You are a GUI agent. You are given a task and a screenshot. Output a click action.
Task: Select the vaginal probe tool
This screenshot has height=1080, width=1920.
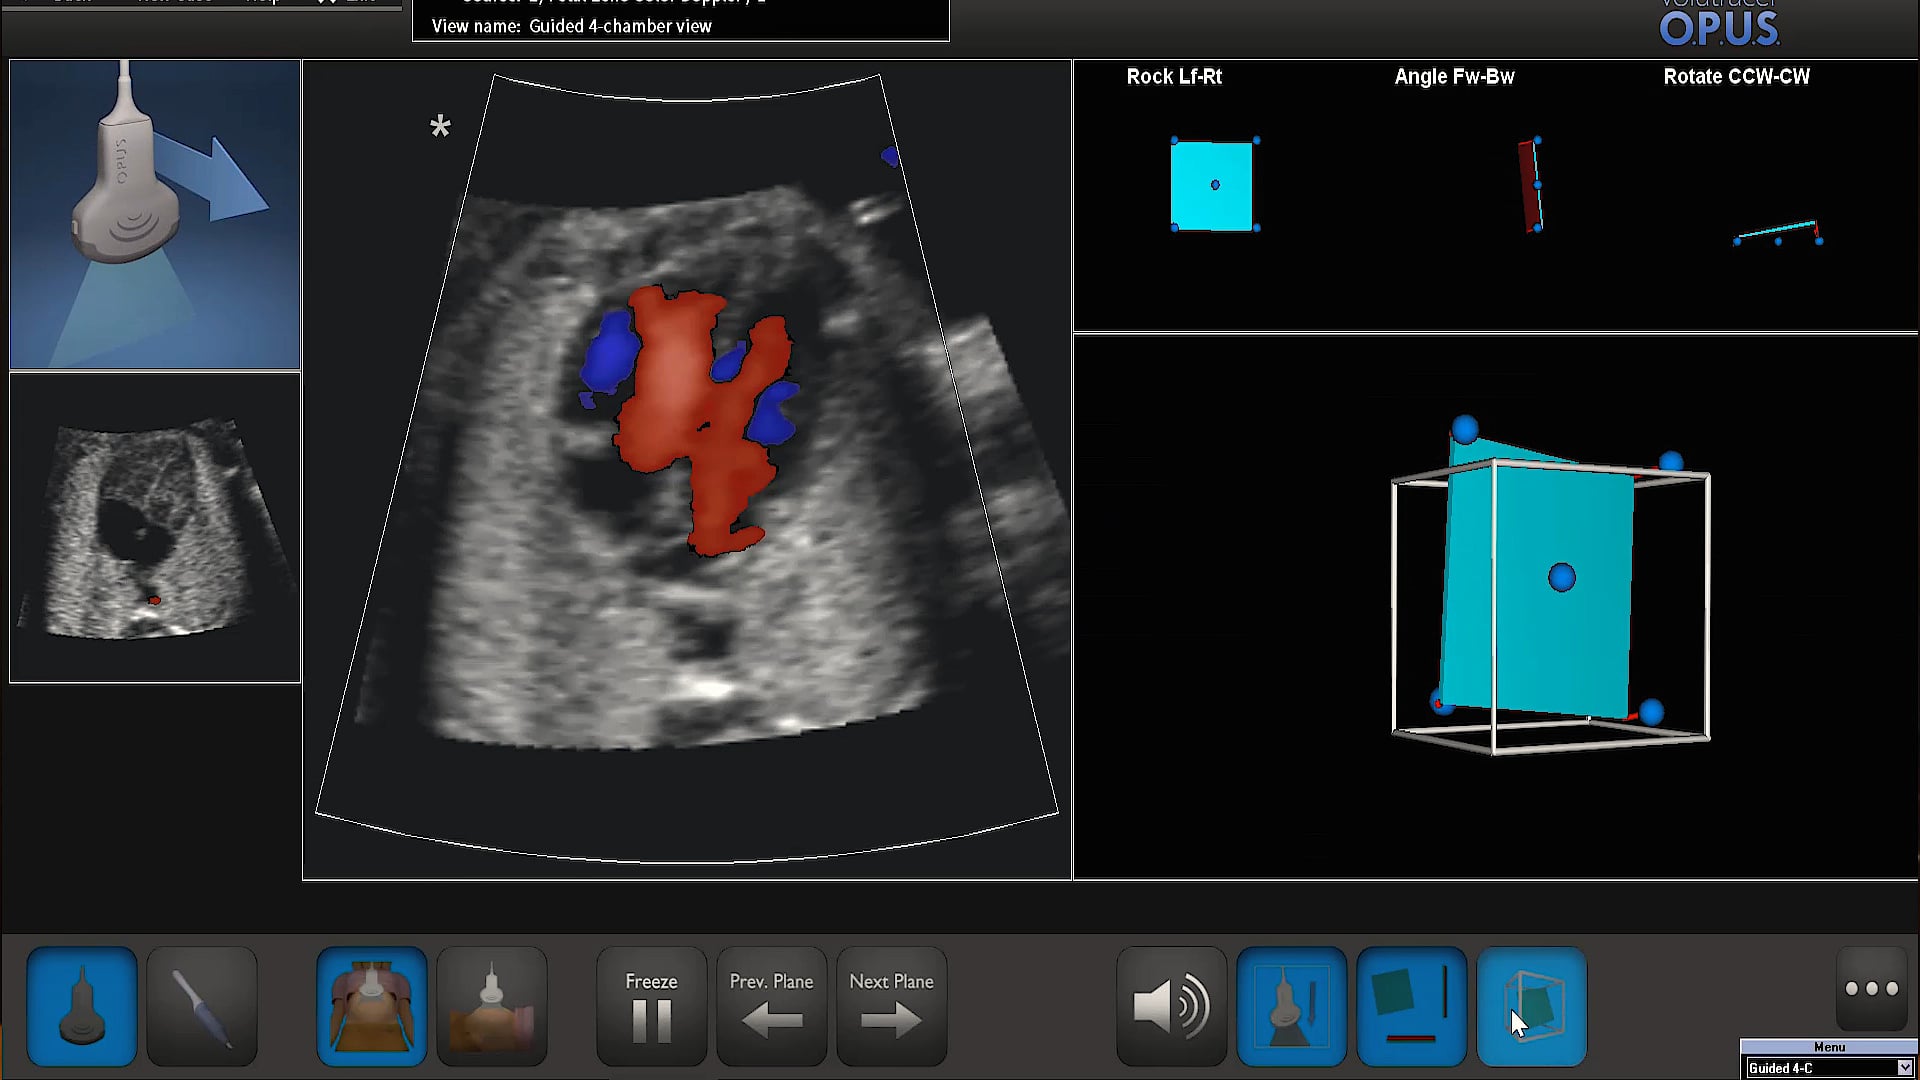point(202,1005)
